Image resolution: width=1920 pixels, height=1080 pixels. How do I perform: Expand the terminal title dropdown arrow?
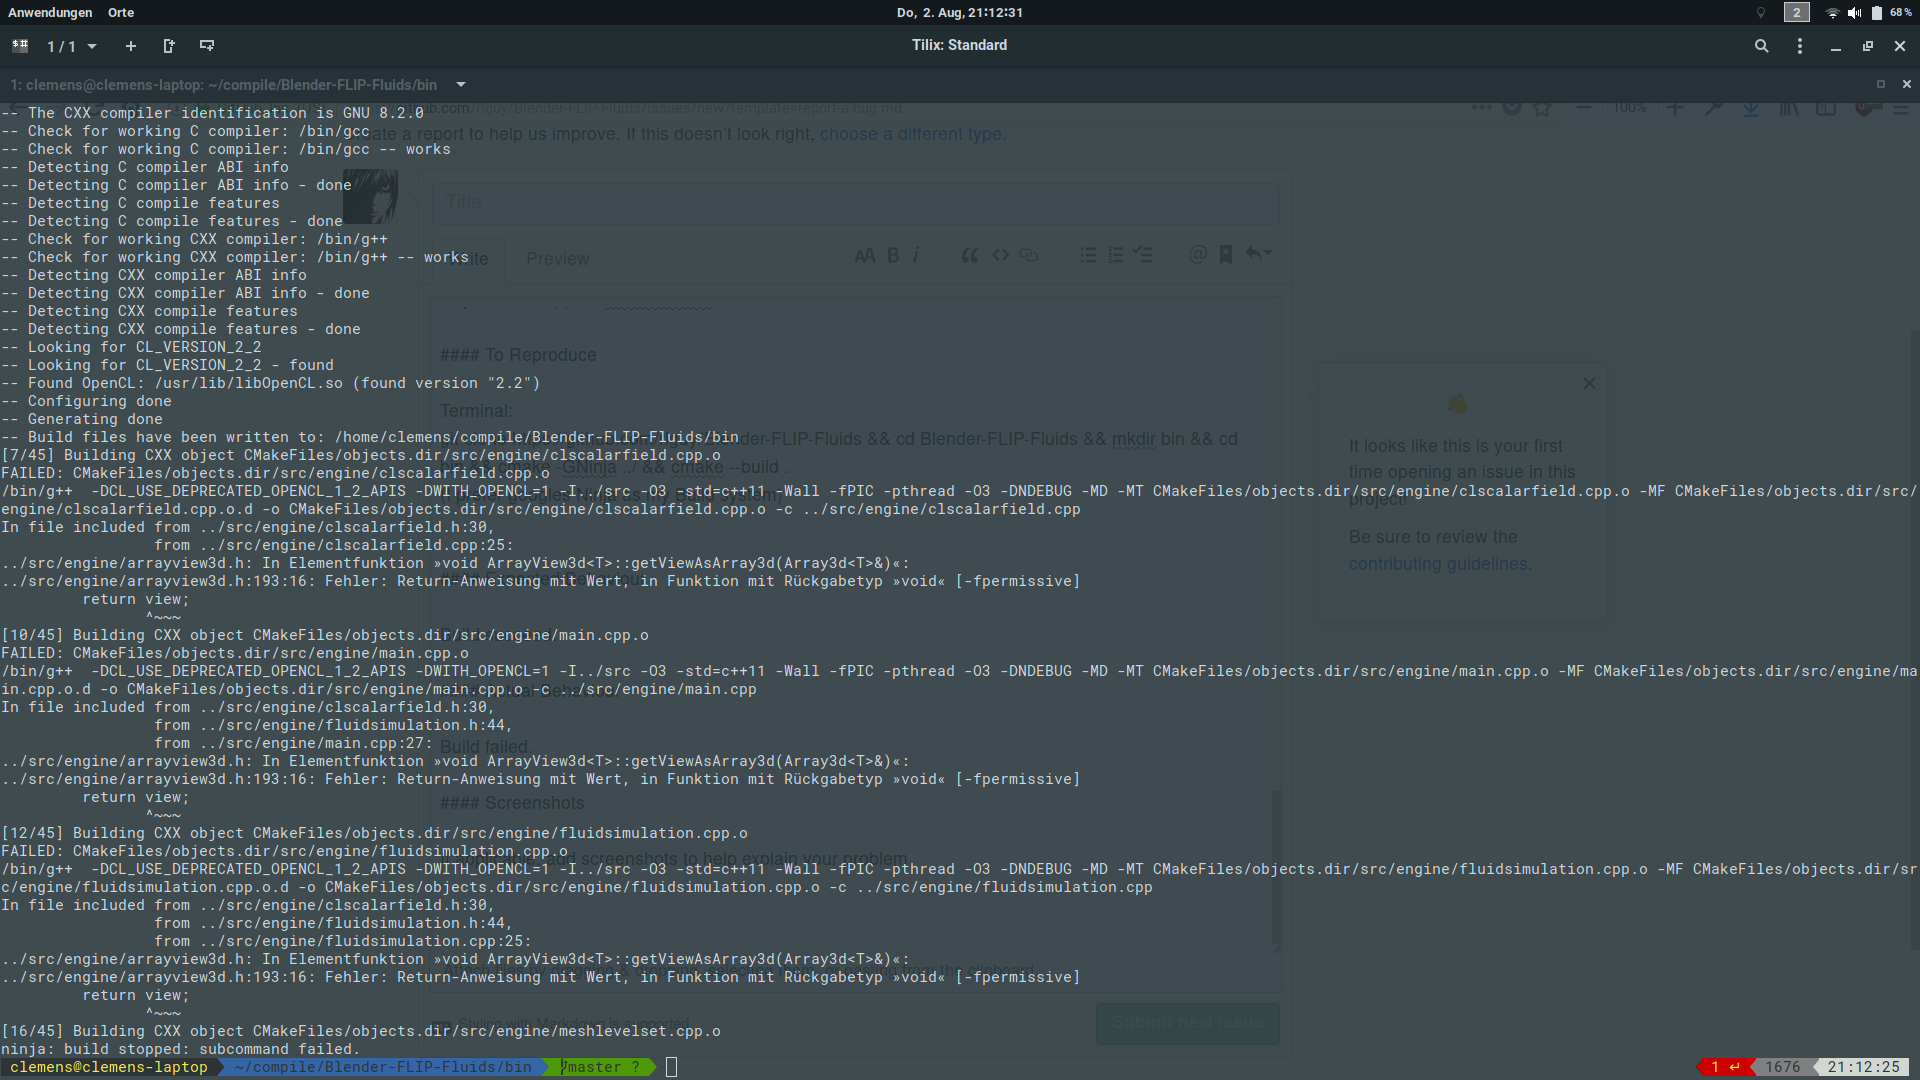point(460,85)
